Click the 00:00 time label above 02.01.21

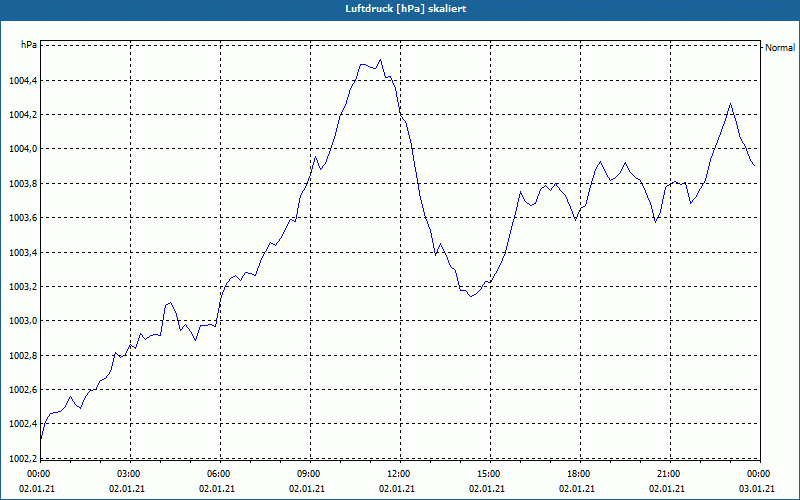(37, 474)
